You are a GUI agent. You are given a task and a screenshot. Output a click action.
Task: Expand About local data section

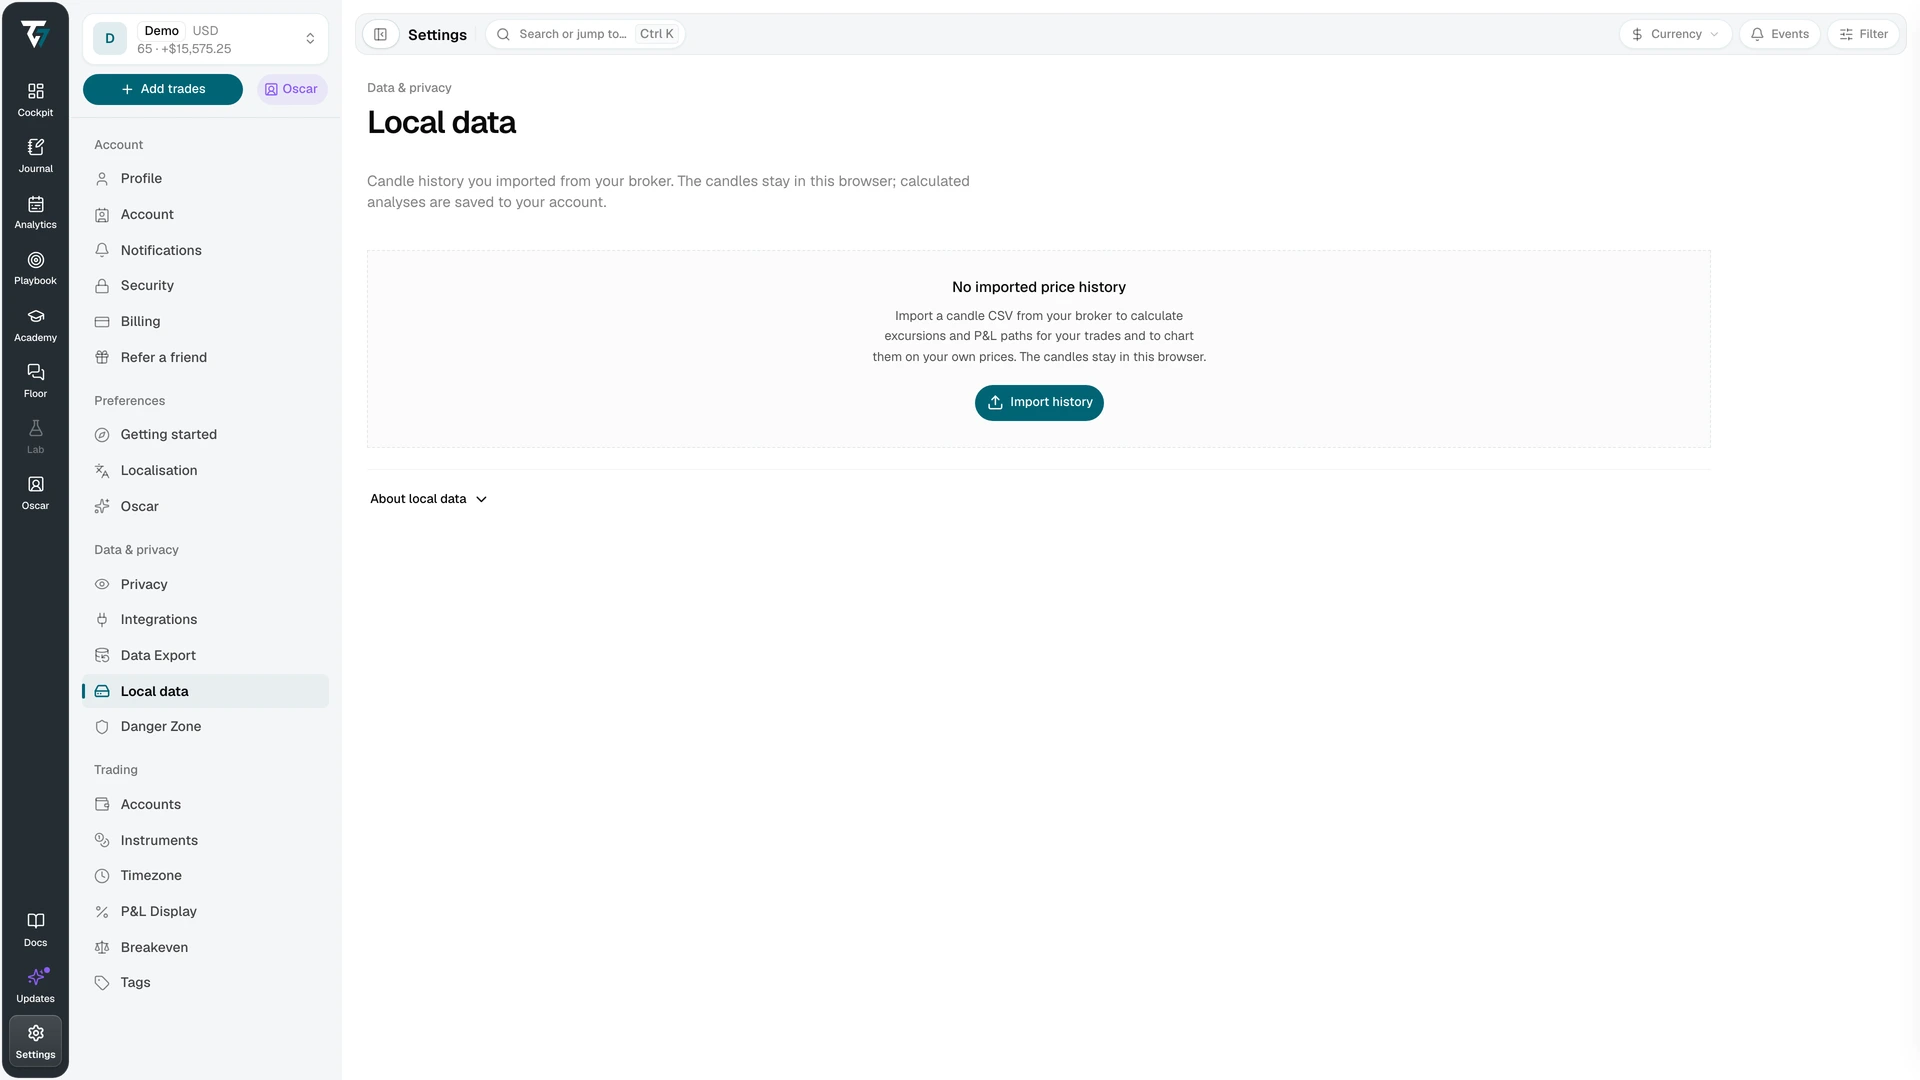coord(428,499)
